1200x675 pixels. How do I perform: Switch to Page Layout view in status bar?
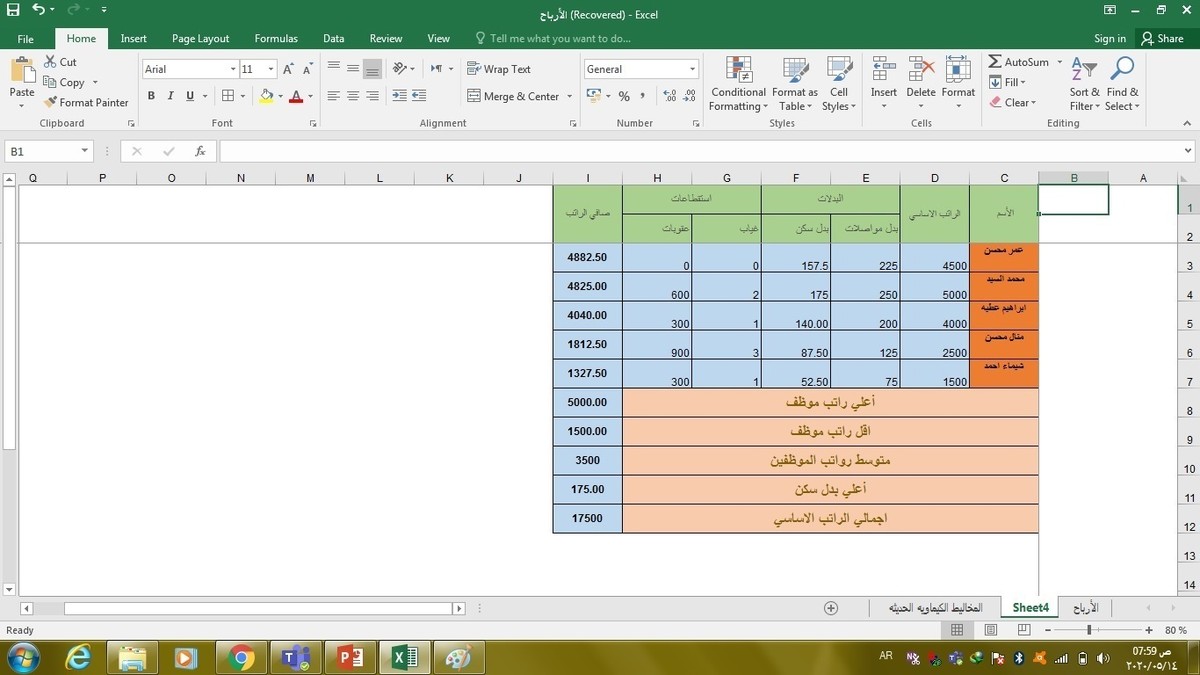pos(991,630)
